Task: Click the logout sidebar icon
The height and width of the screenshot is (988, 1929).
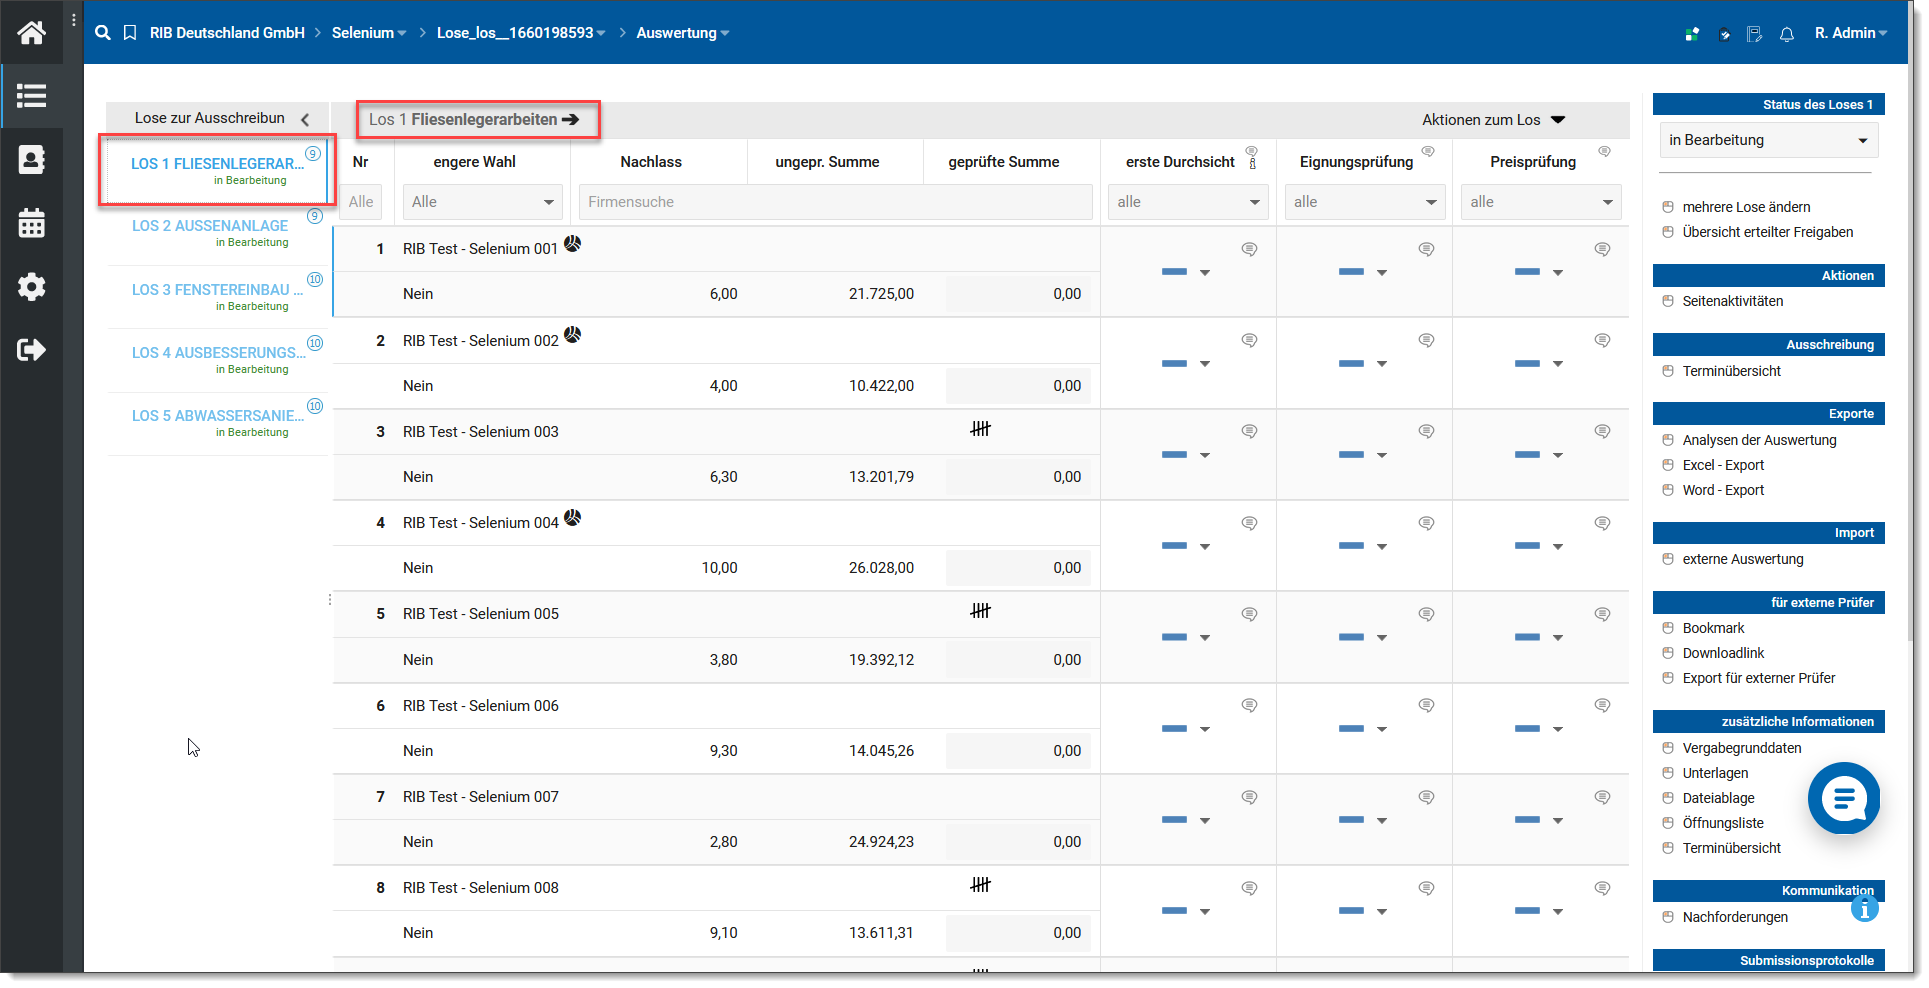Action: (31, 349)
